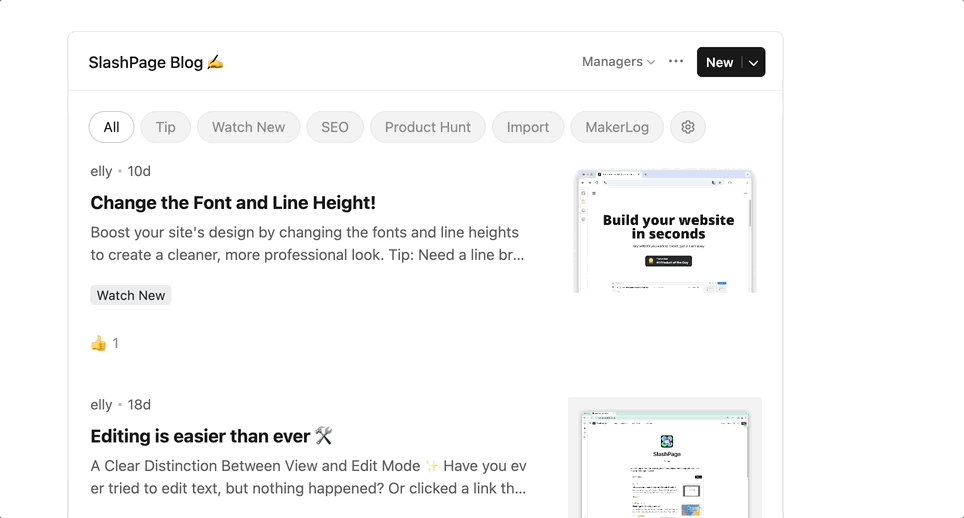The width and height of the screenshot is (964, 518).
Task: Open the SlashPage screenshot thumbnail on second post
Action: pyautogui.click(x=665, y=458)
